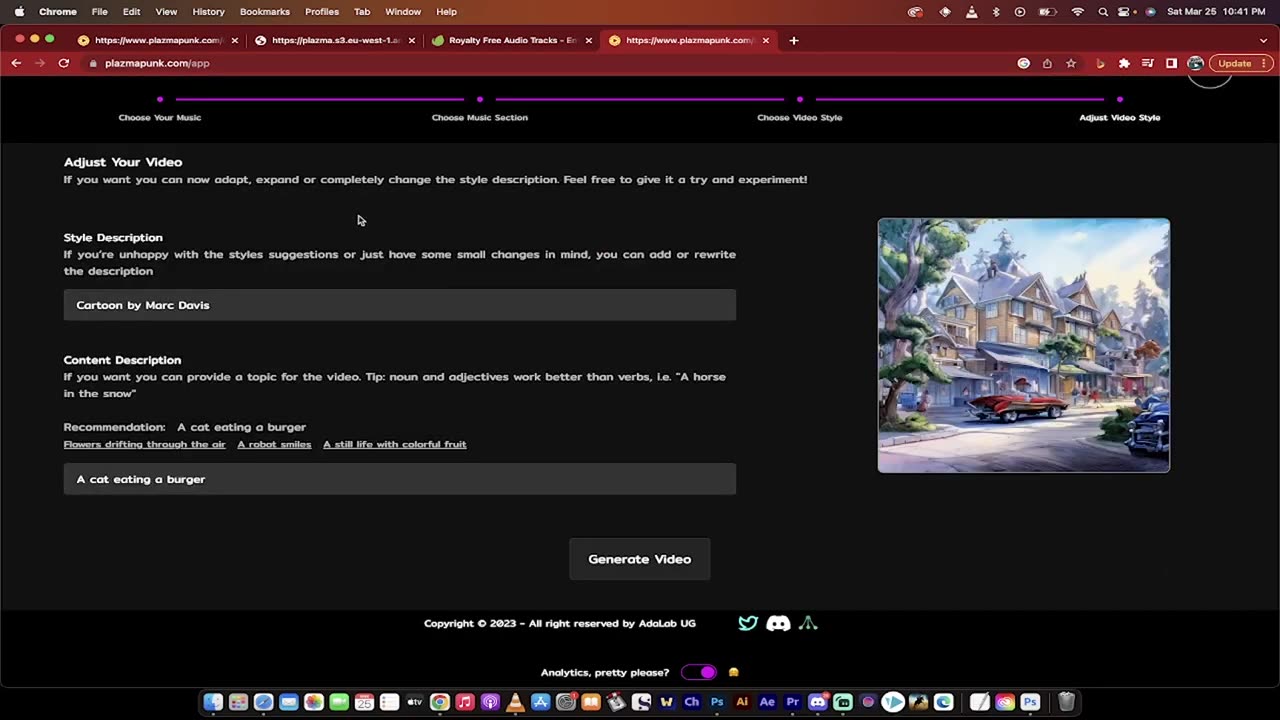This screenshot has width=1280, height=720.
Task: Click the reading list icon in the toolbar
Action: pyautogui.click(x=1148, y=63)
